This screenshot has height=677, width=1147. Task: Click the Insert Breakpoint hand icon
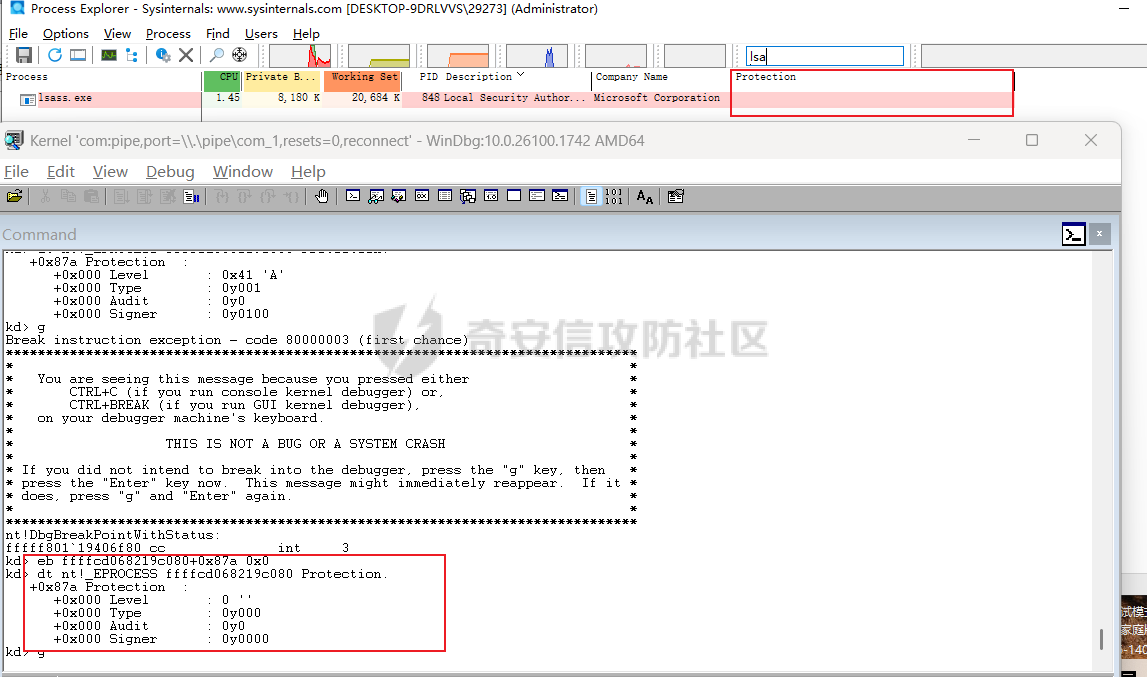coord(321,196)
